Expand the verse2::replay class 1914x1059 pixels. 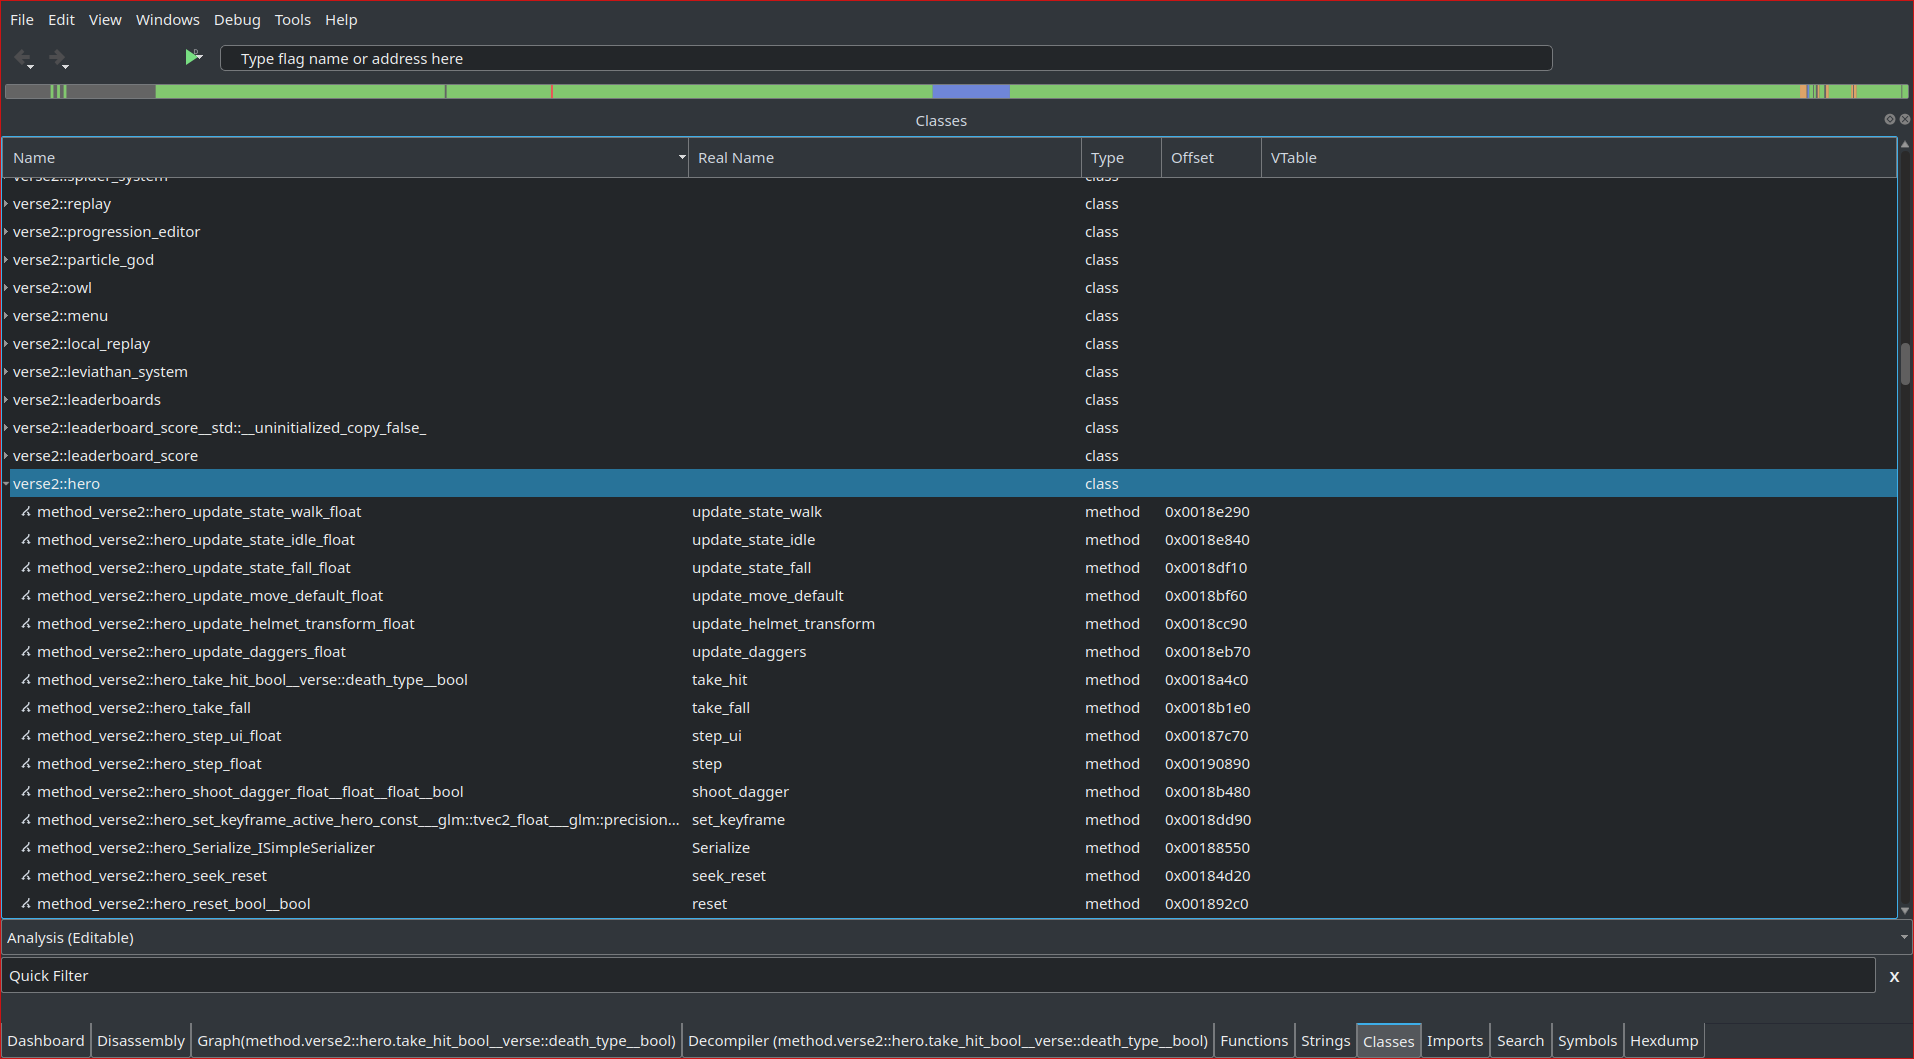(6, 204)
